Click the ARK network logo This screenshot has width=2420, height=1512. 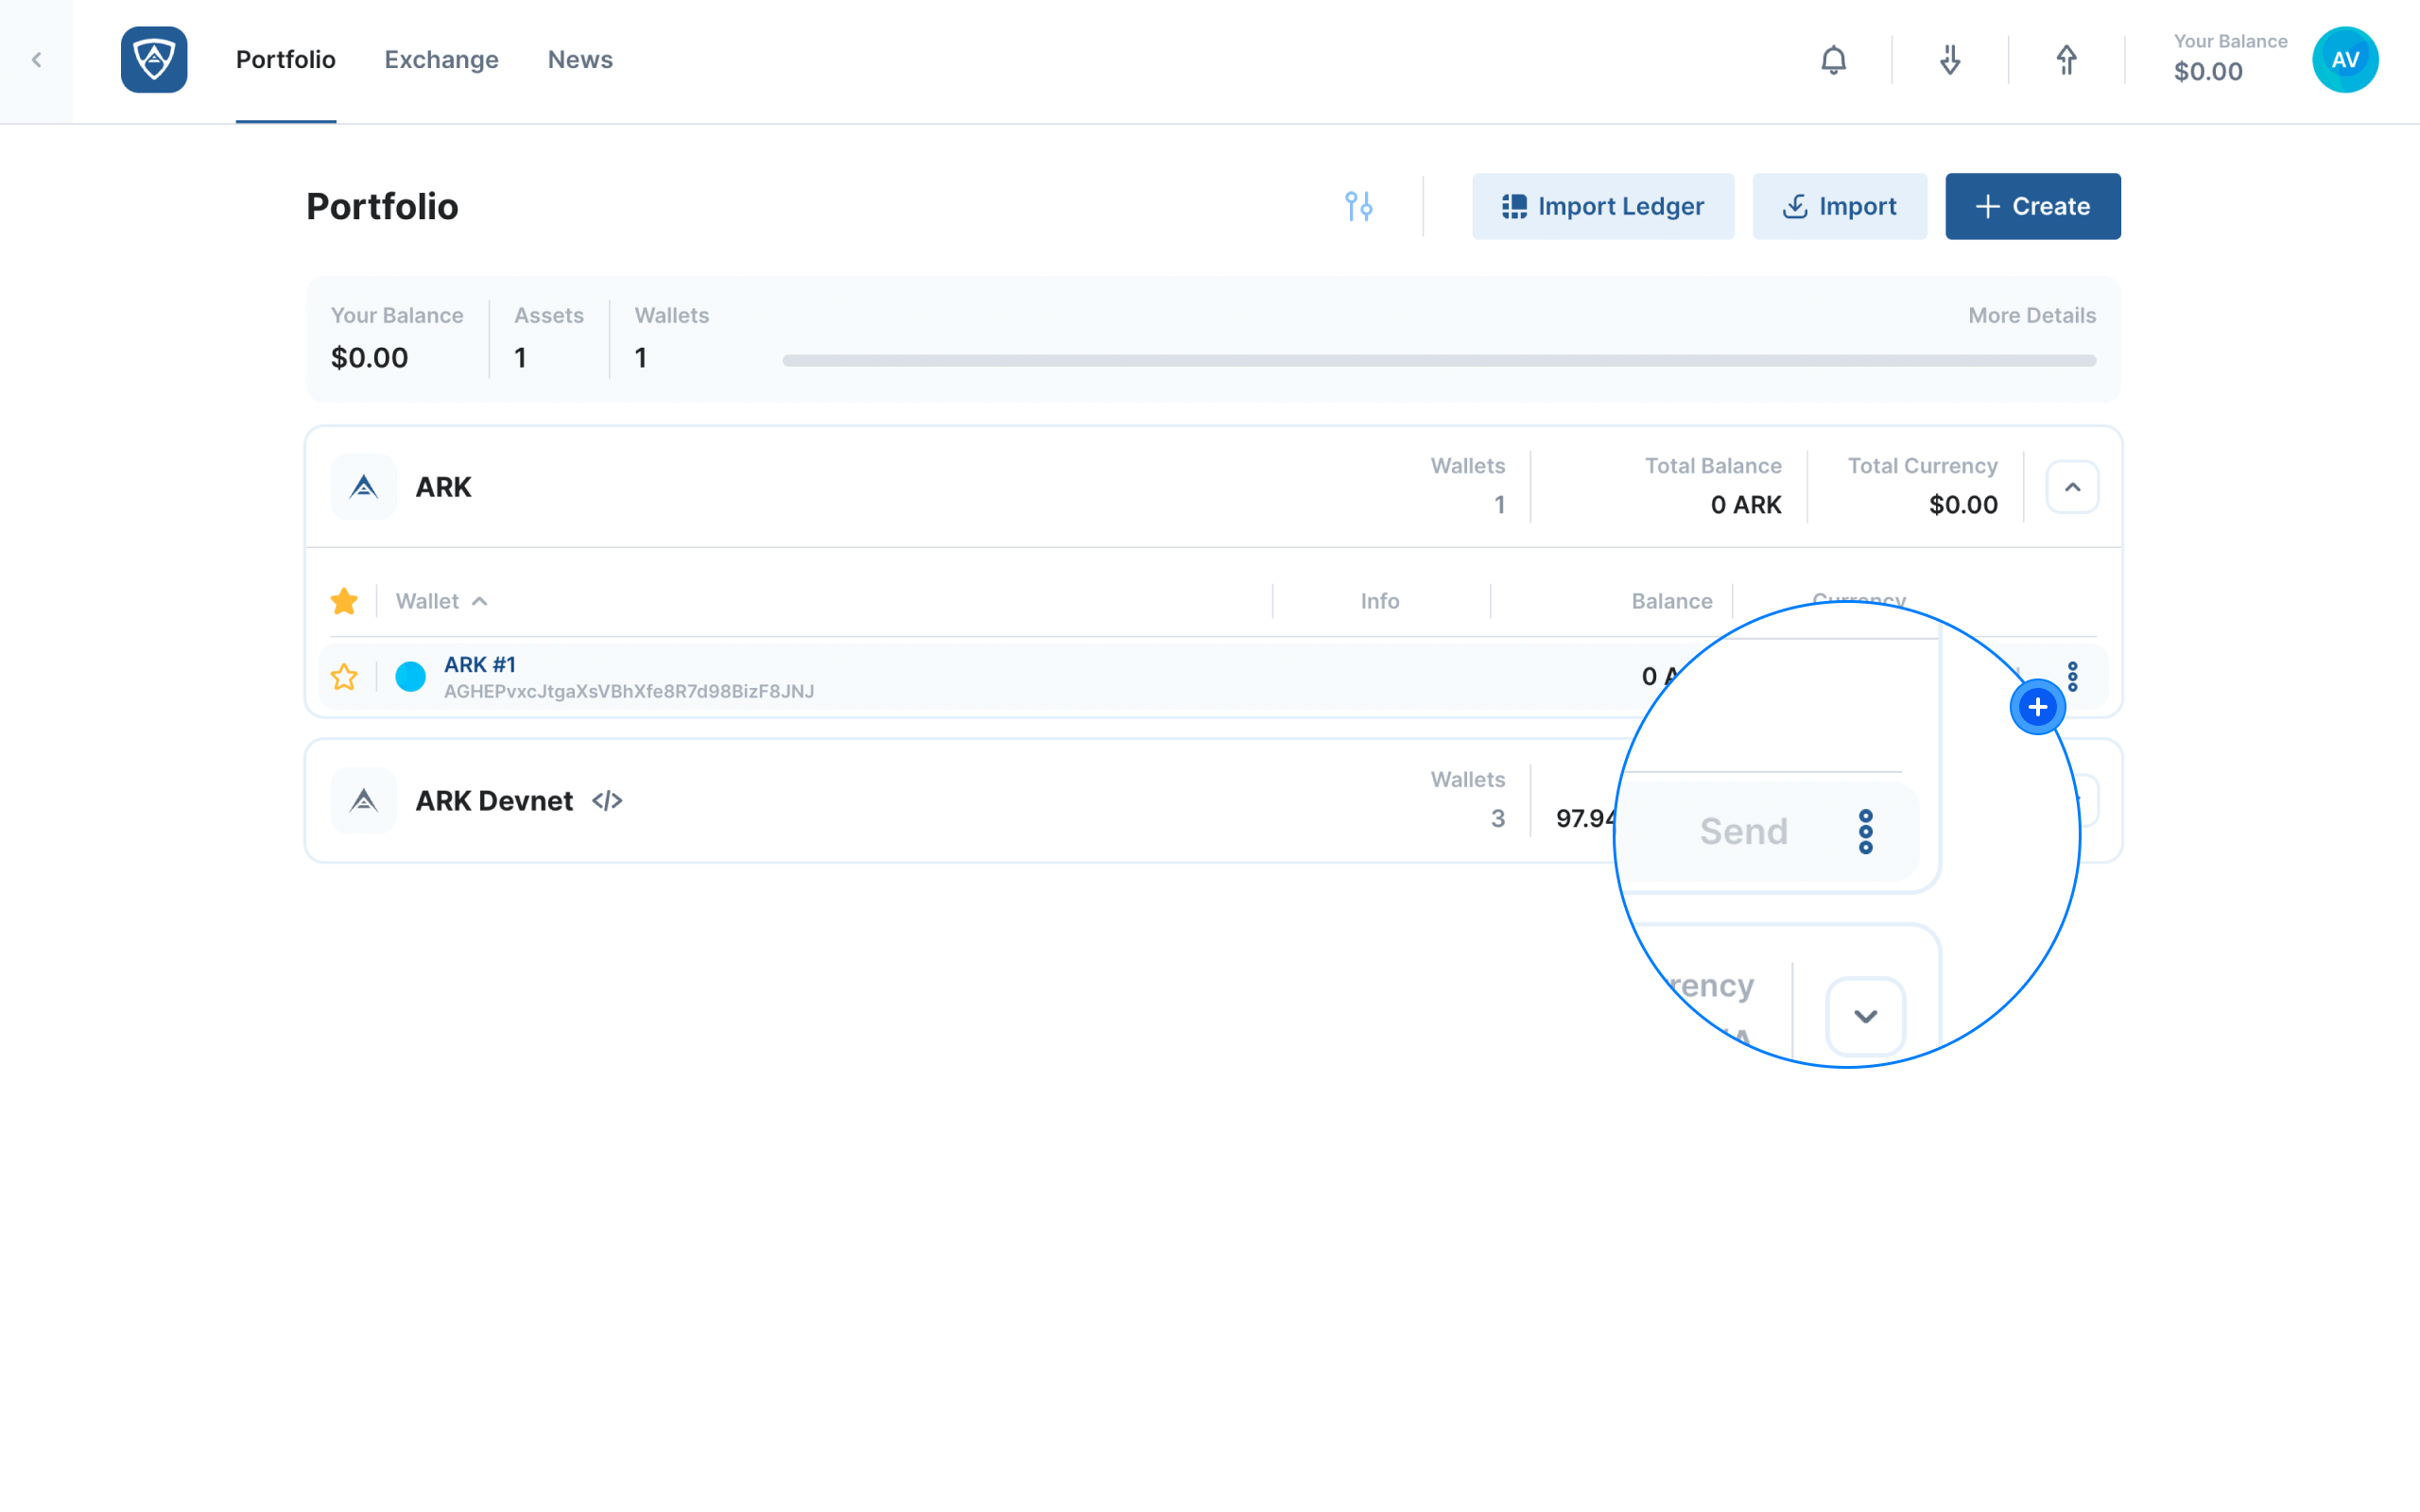pos(364,487)
